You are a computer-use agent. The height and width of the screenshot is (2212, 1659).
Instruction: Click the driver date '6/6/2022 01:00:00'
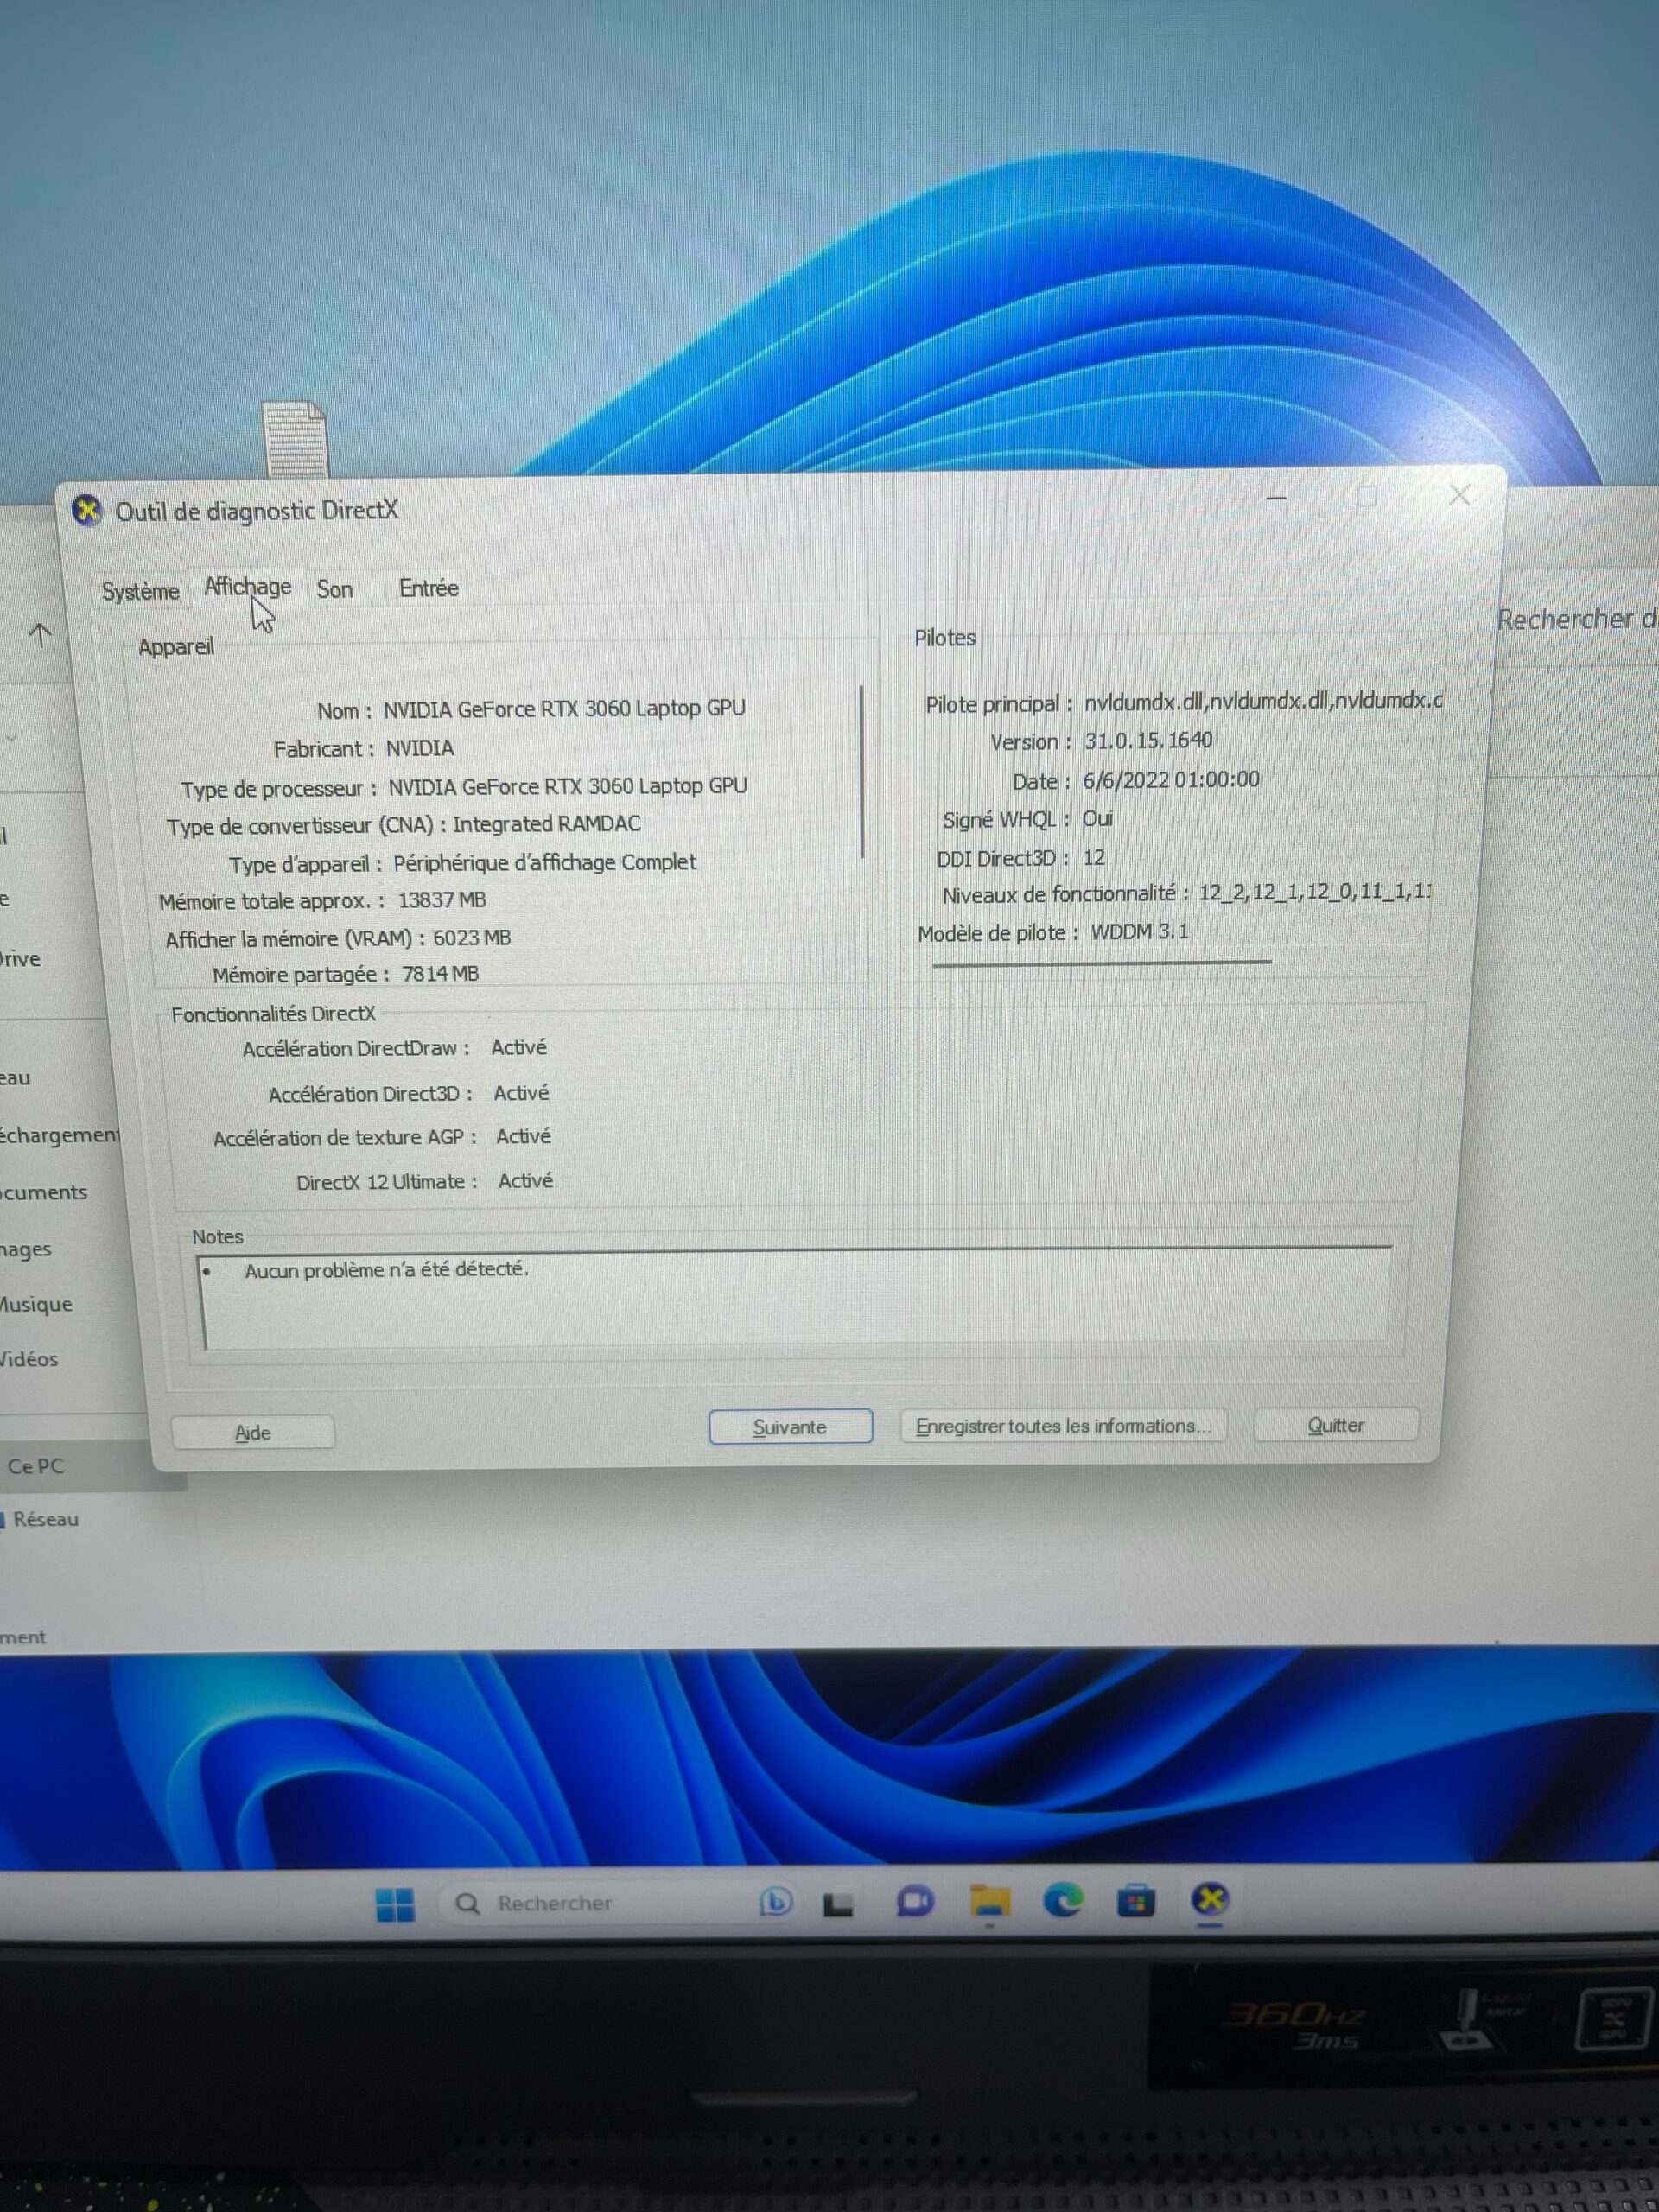click(x=1171, y=780)
